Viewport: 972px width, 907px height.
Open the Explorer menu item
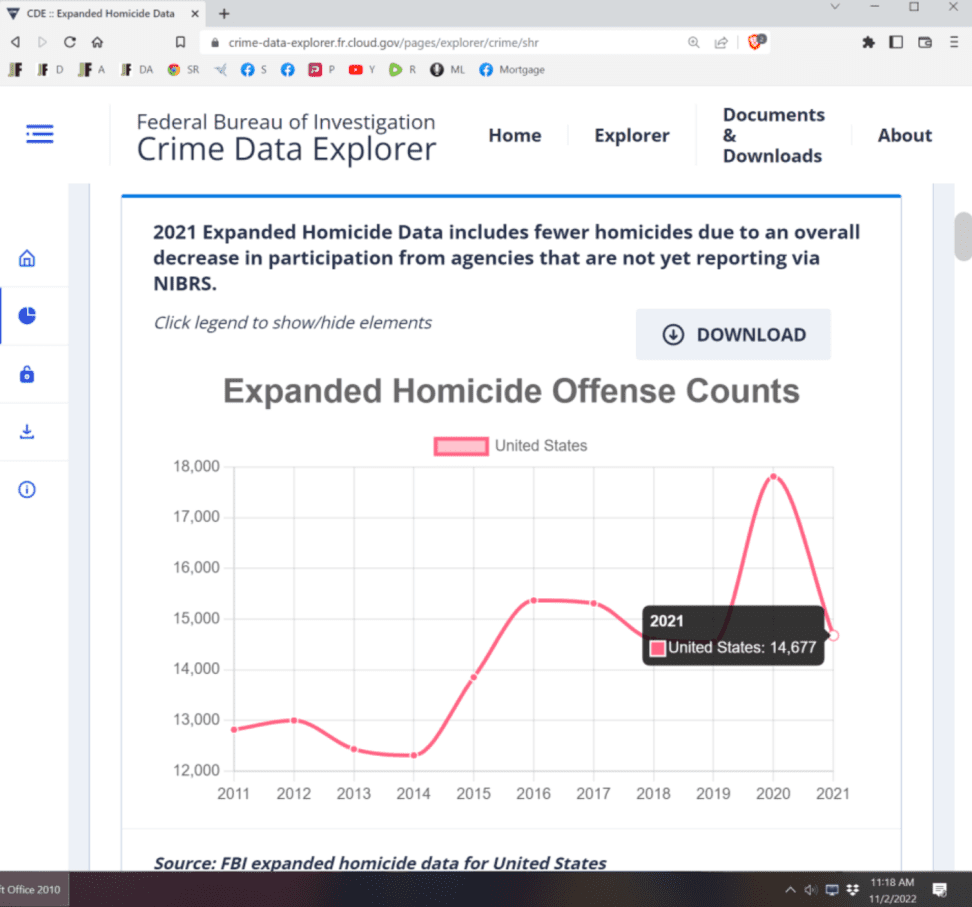(631, 135)
